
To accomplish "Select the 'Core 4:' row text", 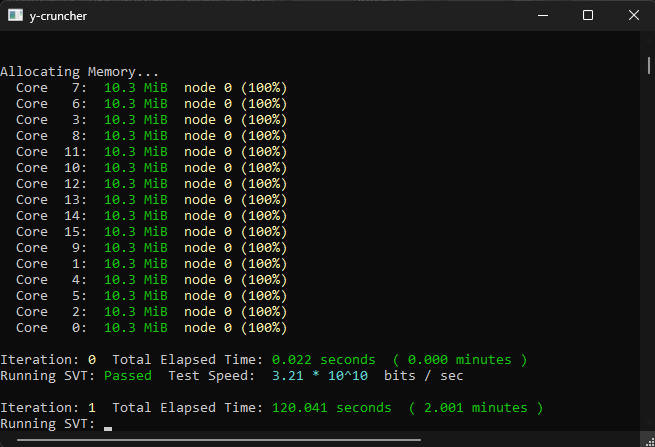I will click(x=152, y=280).
